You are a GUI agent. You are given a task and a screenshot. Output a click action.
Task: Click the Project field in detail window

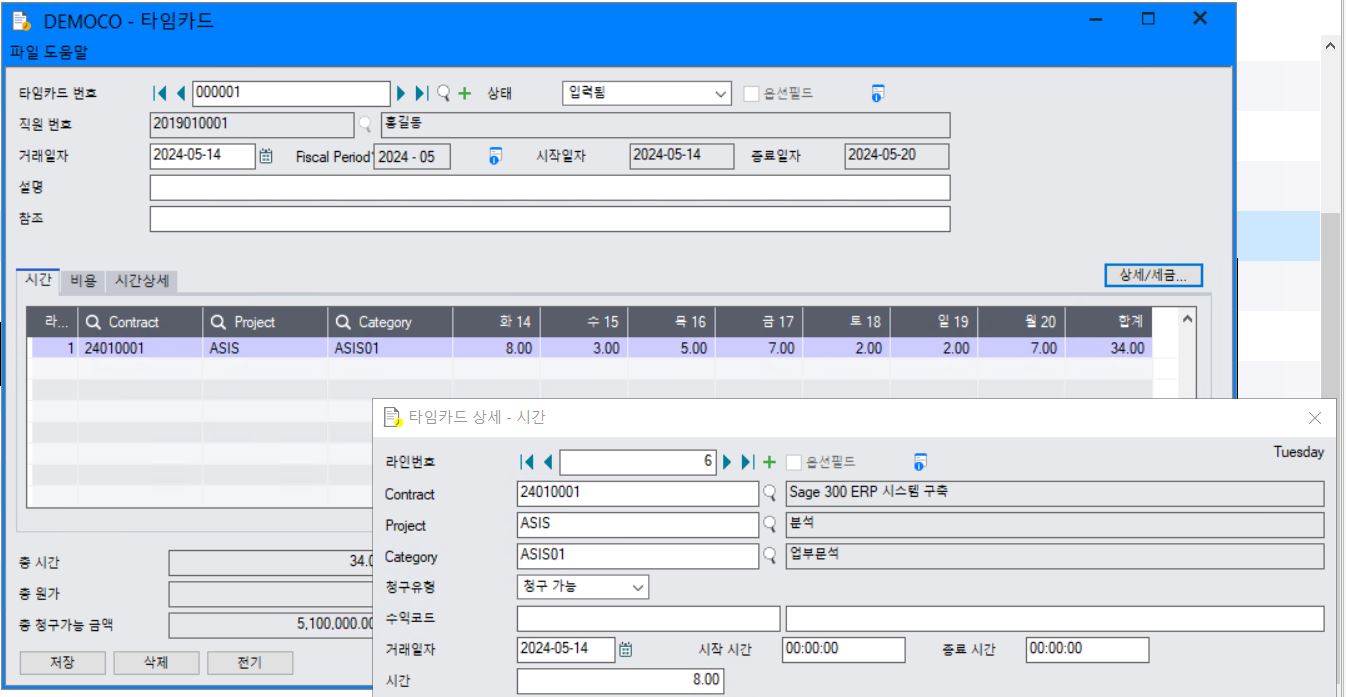coord(638,525)
